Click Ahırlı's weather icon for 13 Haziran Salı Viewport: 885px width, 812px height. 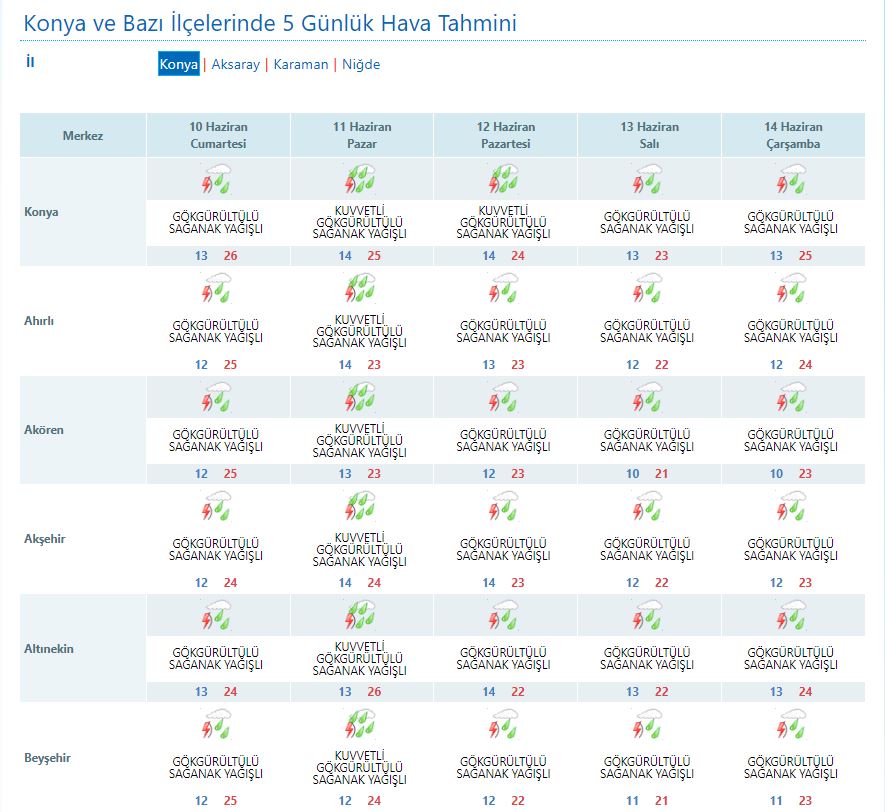(648, 290)
